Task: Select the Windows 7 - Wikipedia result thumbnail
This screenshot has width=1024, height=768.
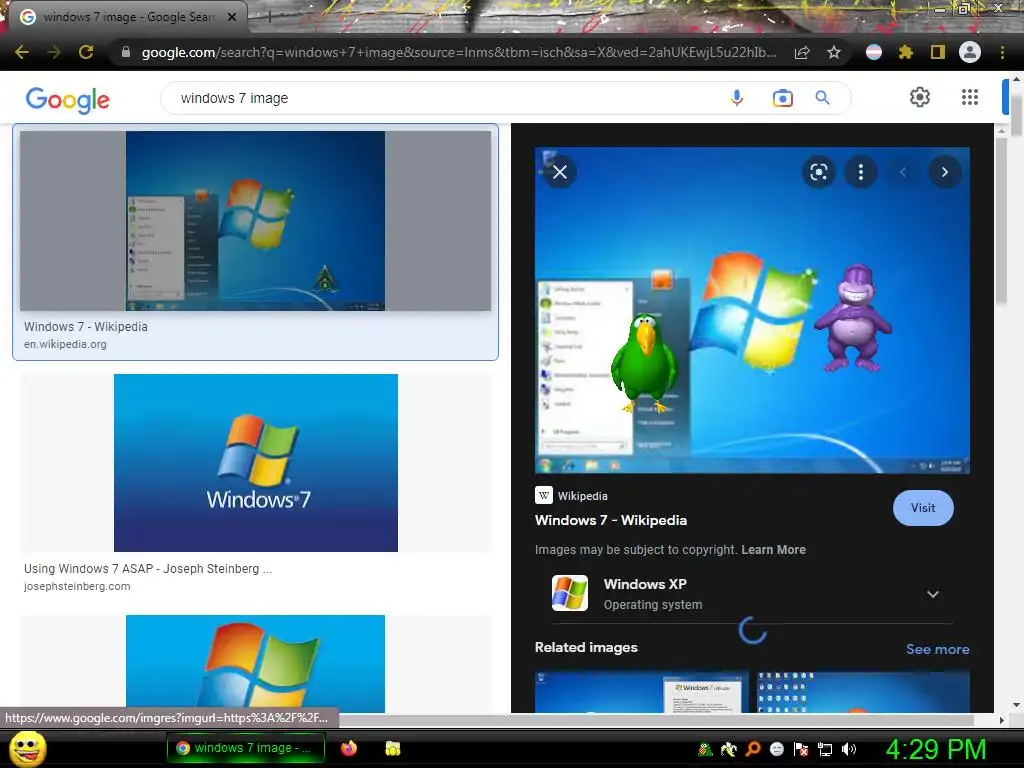Action: point(255,221)
